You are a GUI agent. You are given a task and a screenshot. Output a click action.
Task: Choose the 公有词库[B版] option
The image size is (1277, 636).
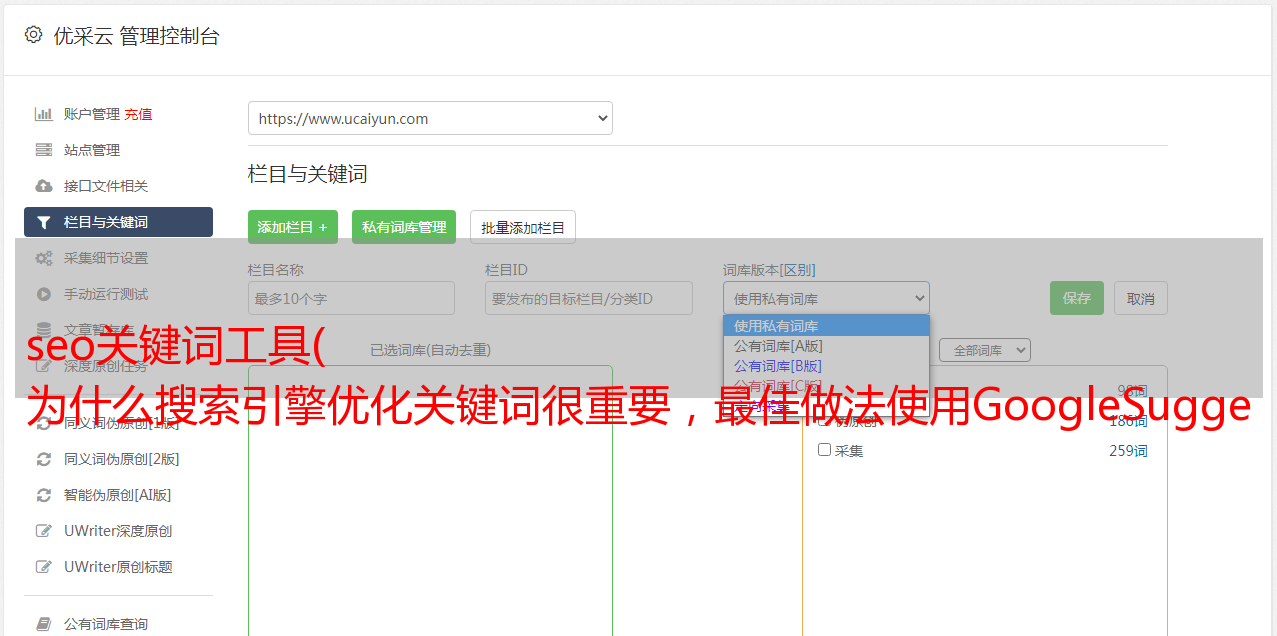(x=826, y=366)
